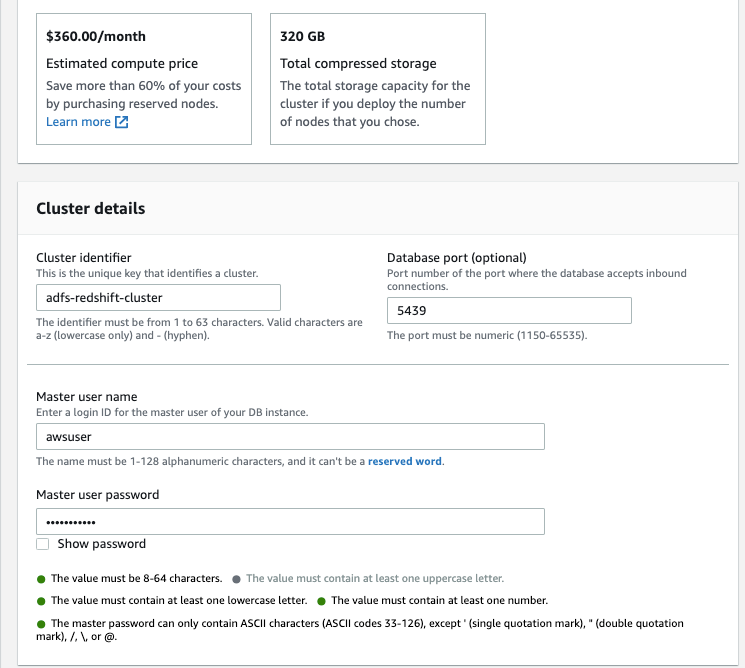The height and width of the screenshot is (668, 745).
Task: Click gray status dot for uppercase letter rule
Action: pyautogui.click(x=236, y=579)
